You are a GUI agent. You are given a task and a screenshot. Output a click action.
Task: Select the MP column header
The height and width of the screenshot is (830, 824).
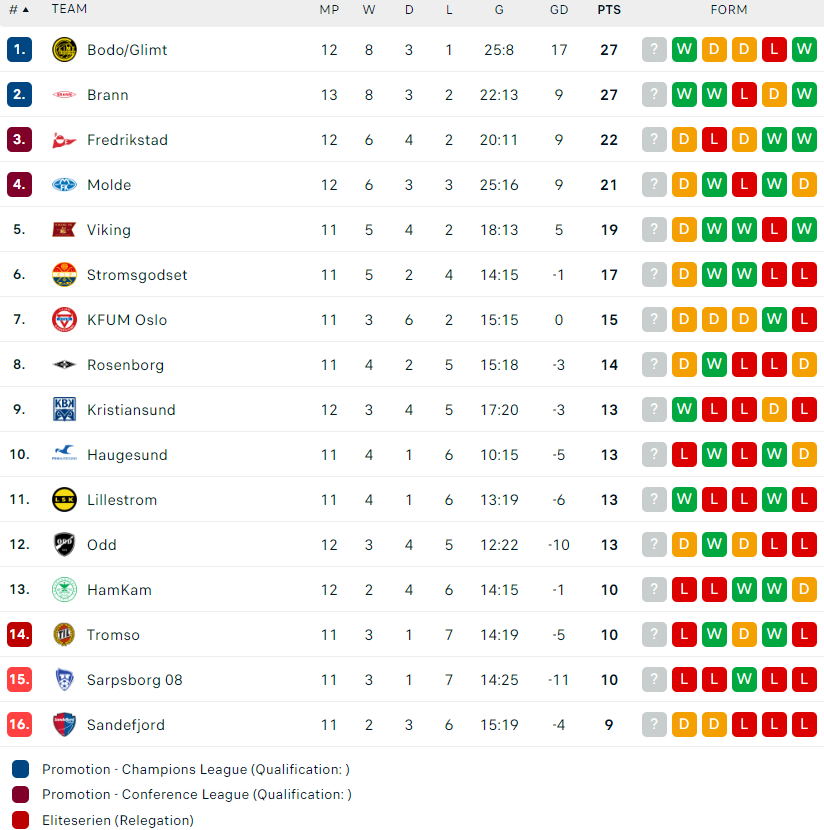point(329,10)
